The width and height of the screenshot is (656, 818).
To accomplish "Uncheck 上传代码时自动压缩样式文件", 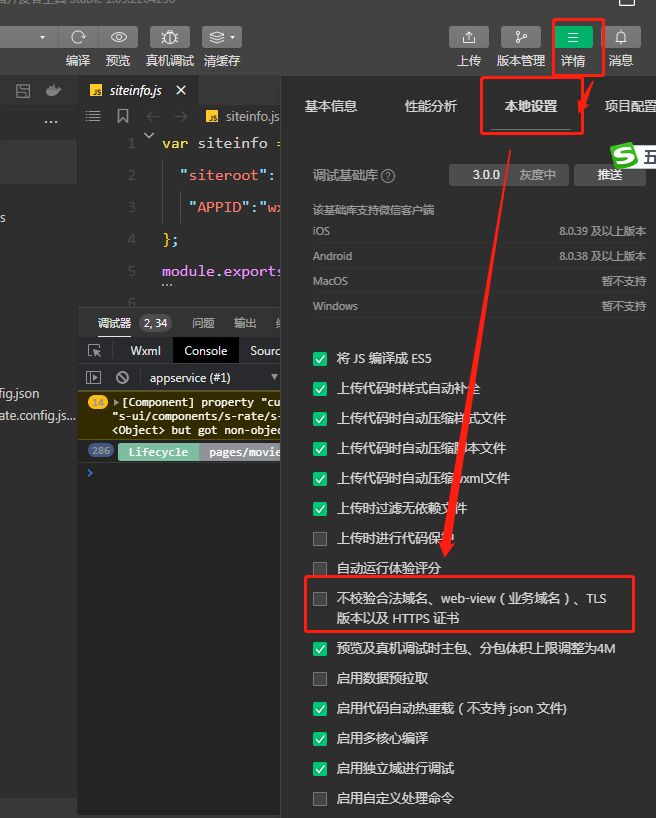I will pos(320,419).
